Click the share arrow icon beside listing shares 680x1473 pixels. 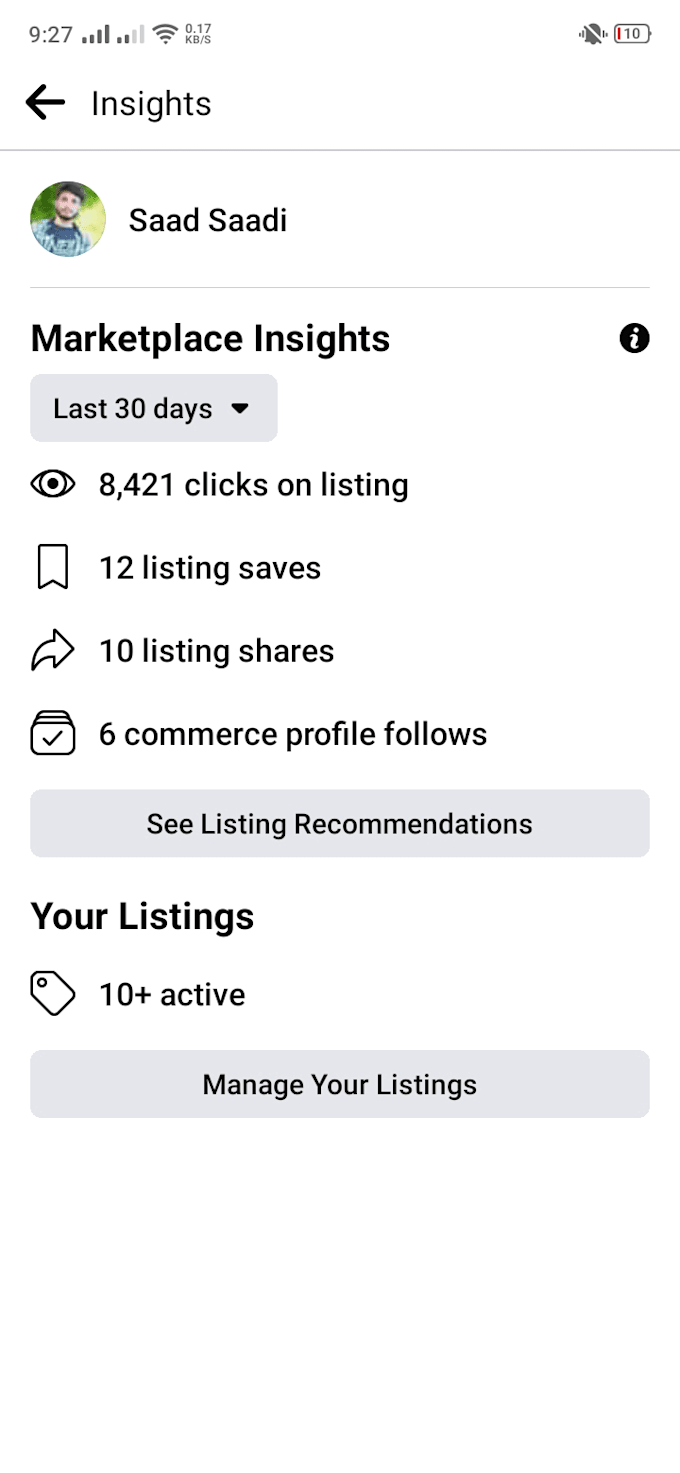[x=52, y=650]
